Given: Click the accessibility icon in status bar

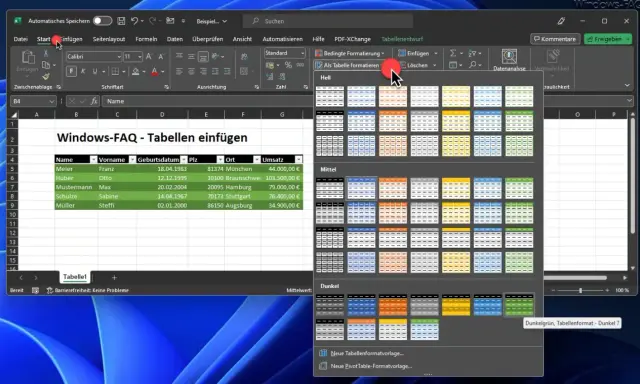Looking at the screenshot, I should coord(49,290).
